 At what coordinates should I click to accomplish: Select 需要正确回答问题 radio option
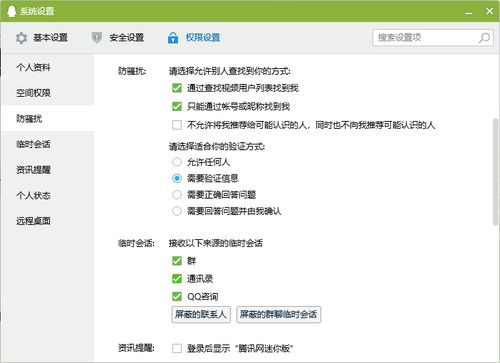point(177,194)
